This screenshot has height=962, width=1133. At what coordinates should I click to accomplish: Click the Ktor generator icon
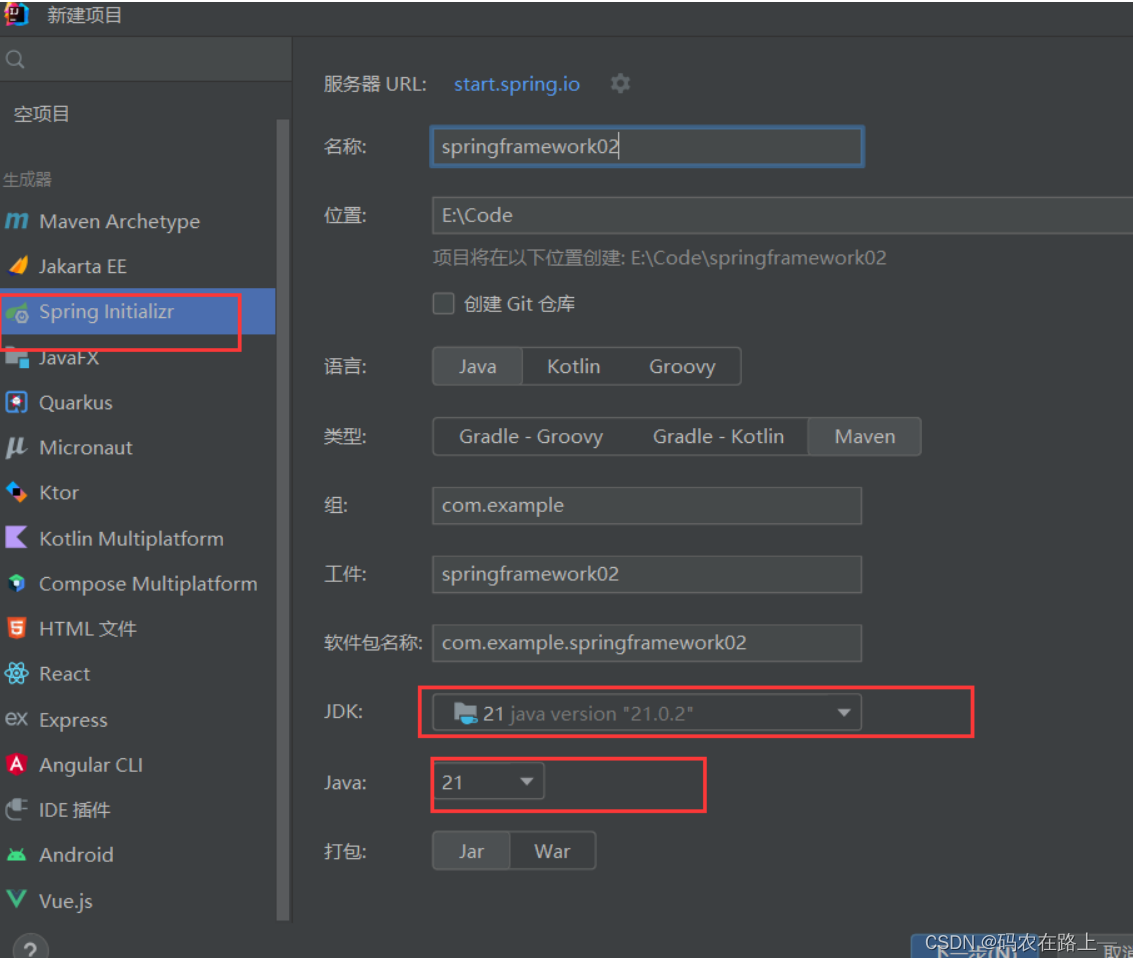(x=17, y=492)
